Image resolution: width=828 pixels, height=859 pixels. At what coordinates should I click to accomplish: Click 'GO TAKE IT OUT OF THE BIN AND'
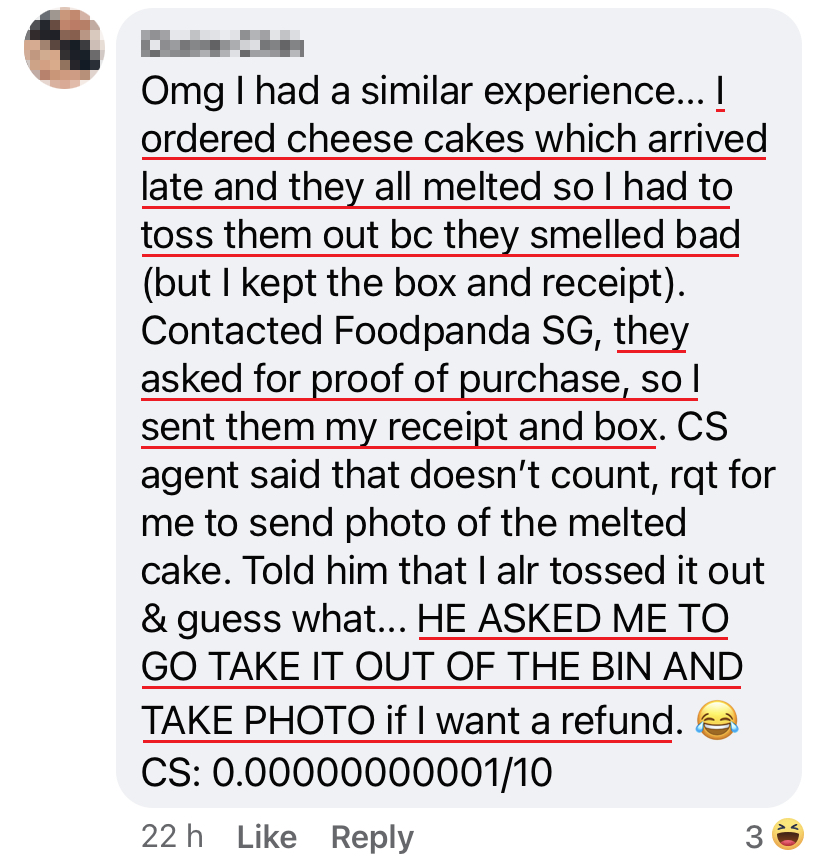[x=441, y=668]
